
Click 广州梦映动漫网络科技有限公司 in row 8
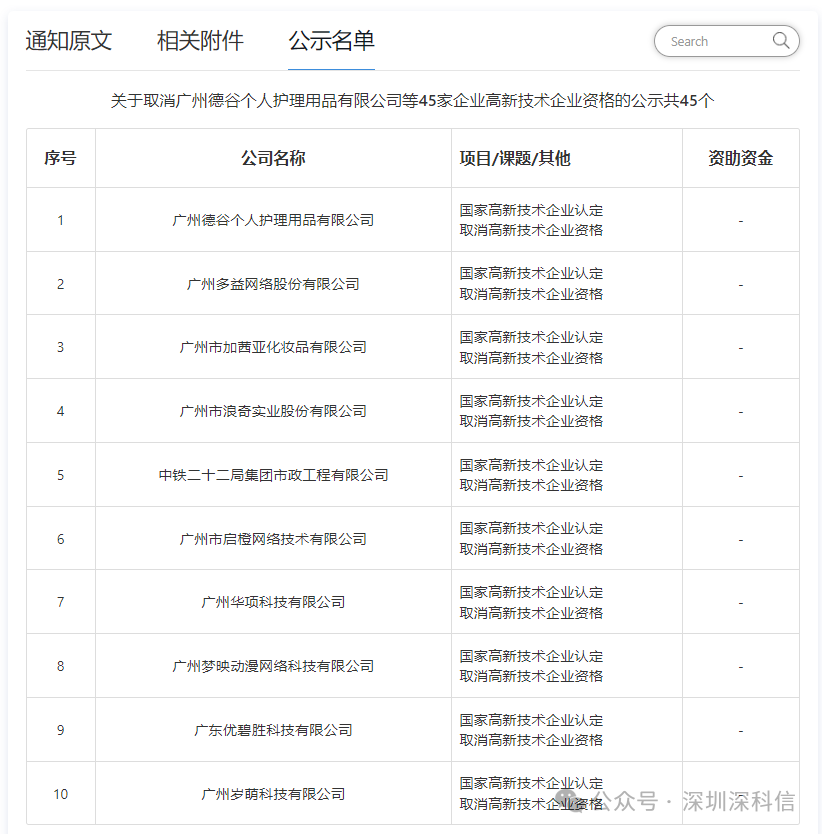[x=274, y=666]
